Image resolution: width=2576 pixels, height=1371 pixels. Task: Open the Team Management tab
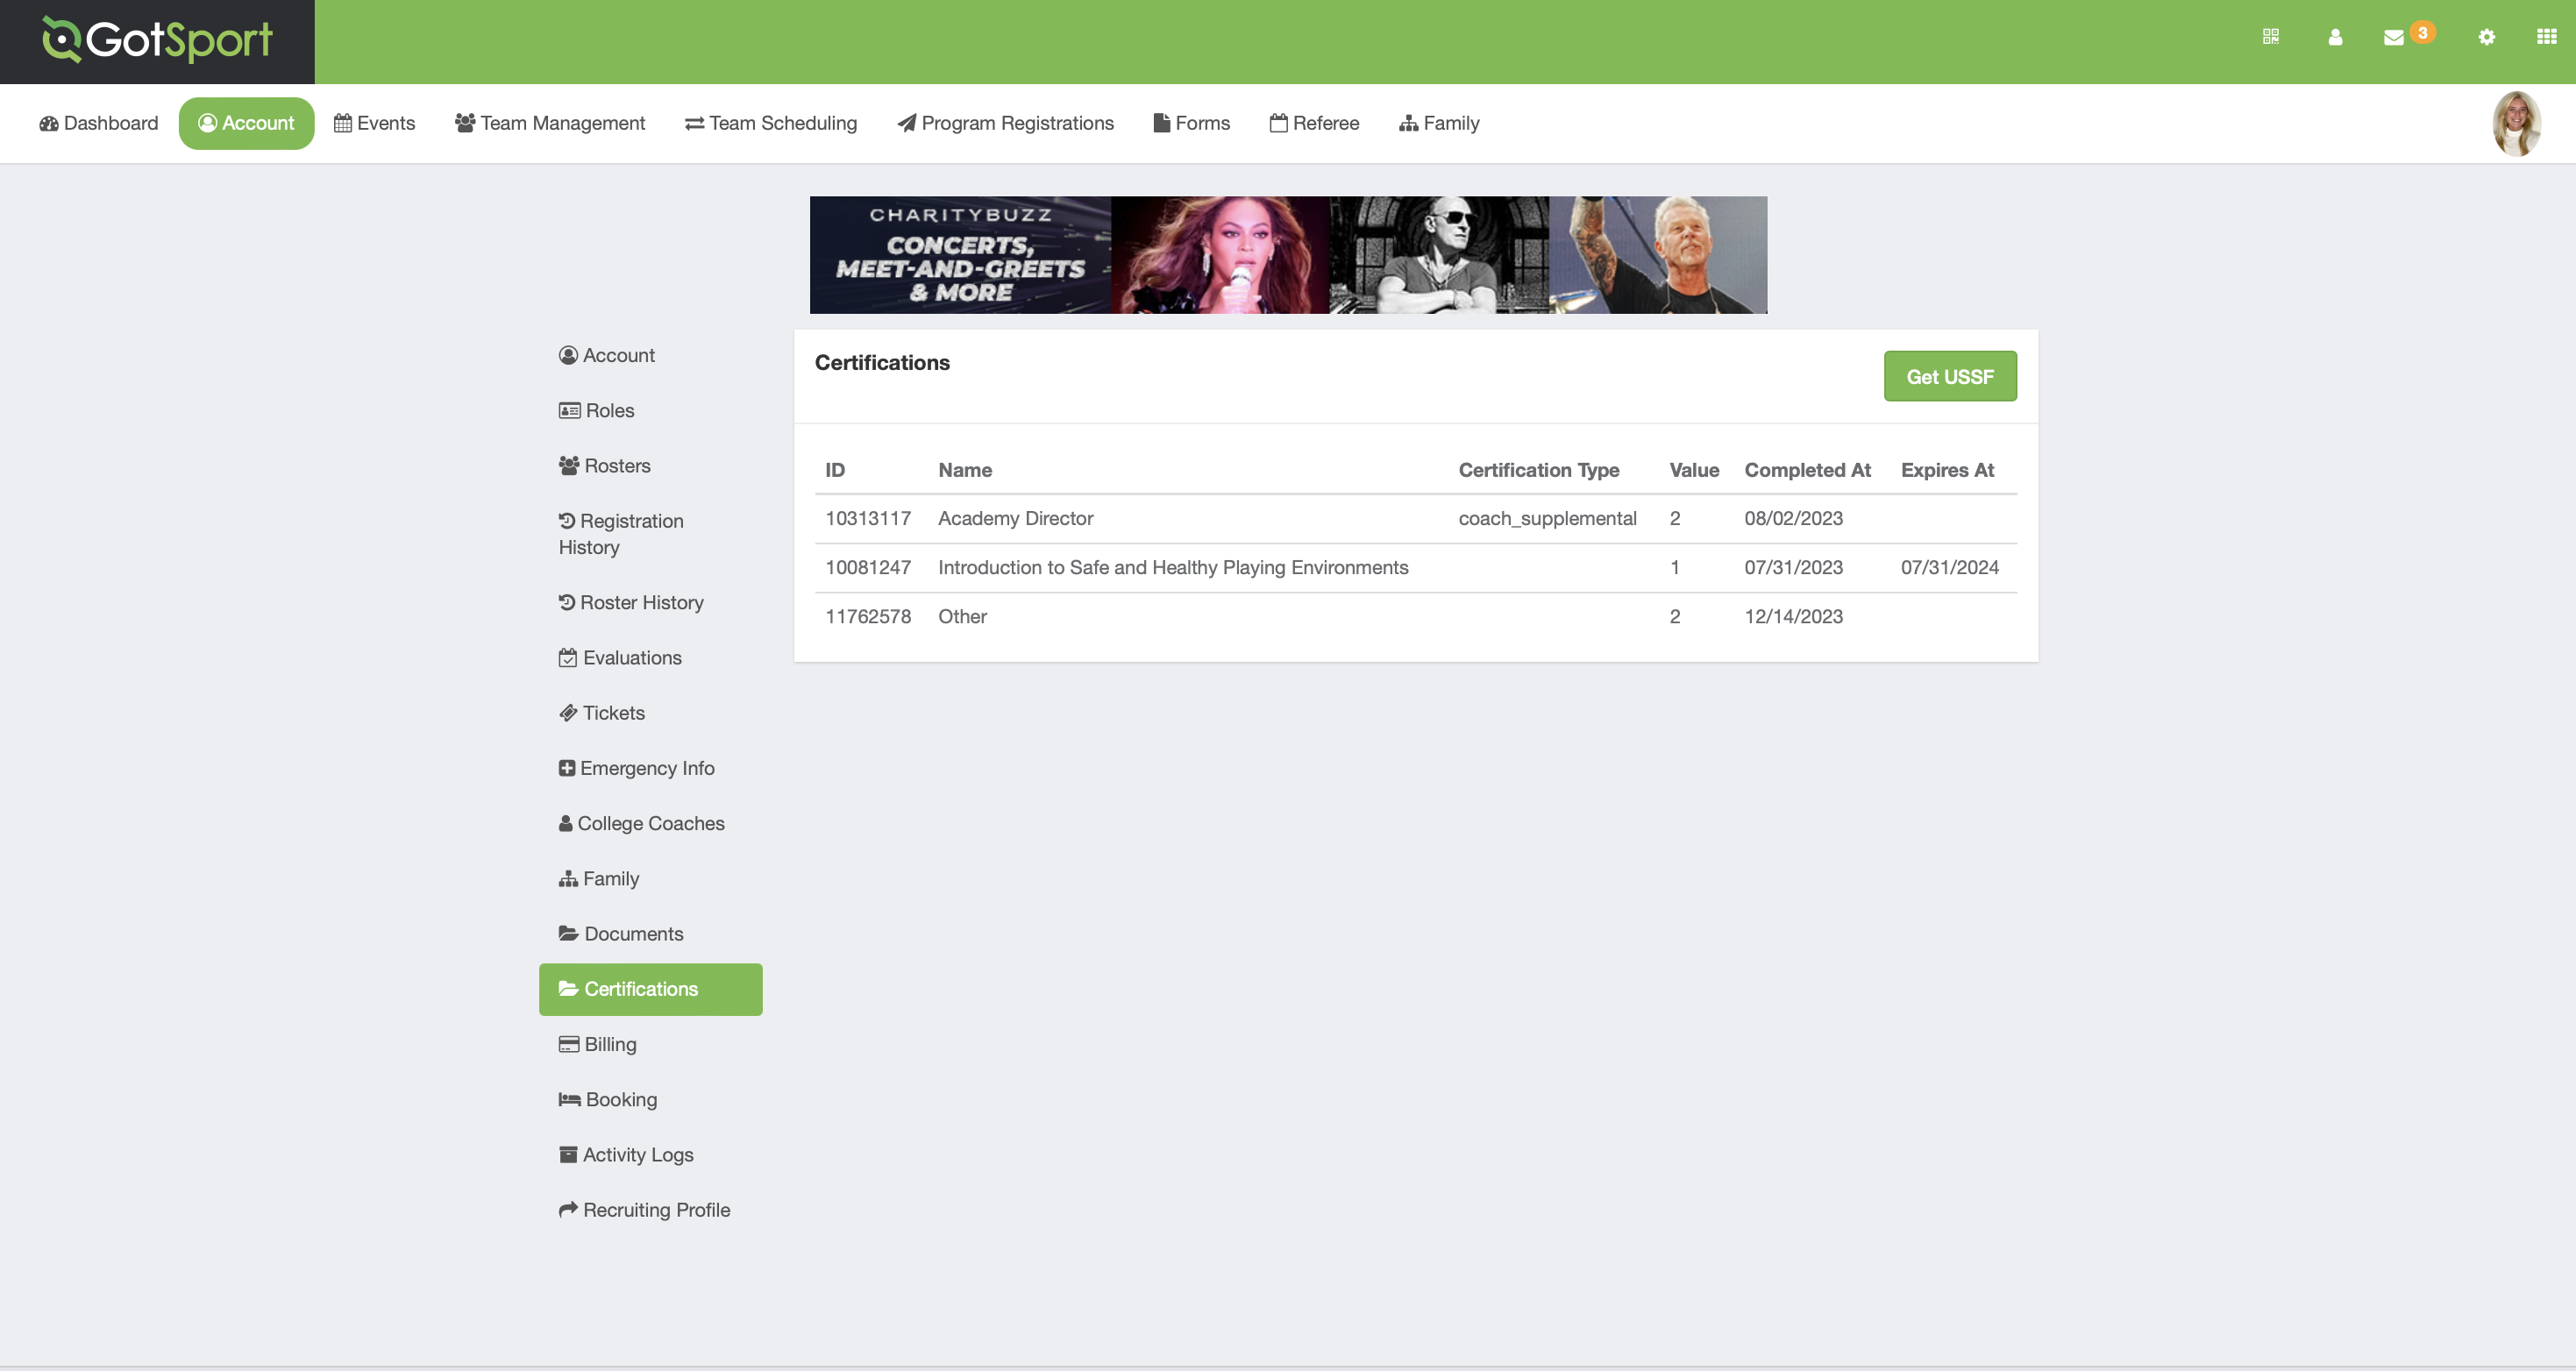click(549, 123)
